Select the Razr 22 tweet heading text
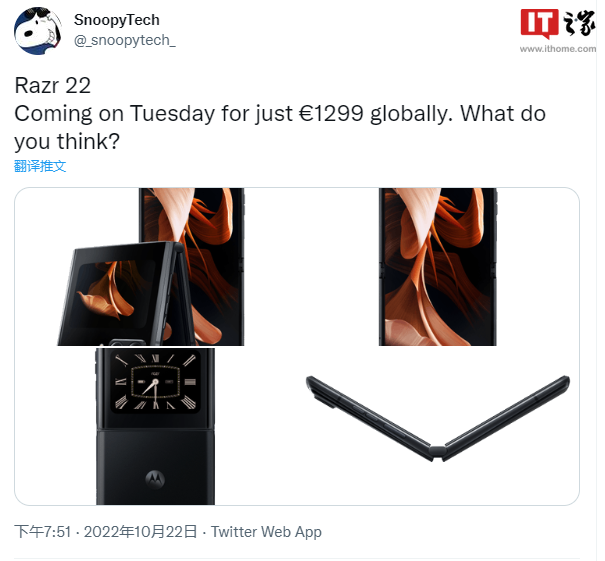 (52, 85)
